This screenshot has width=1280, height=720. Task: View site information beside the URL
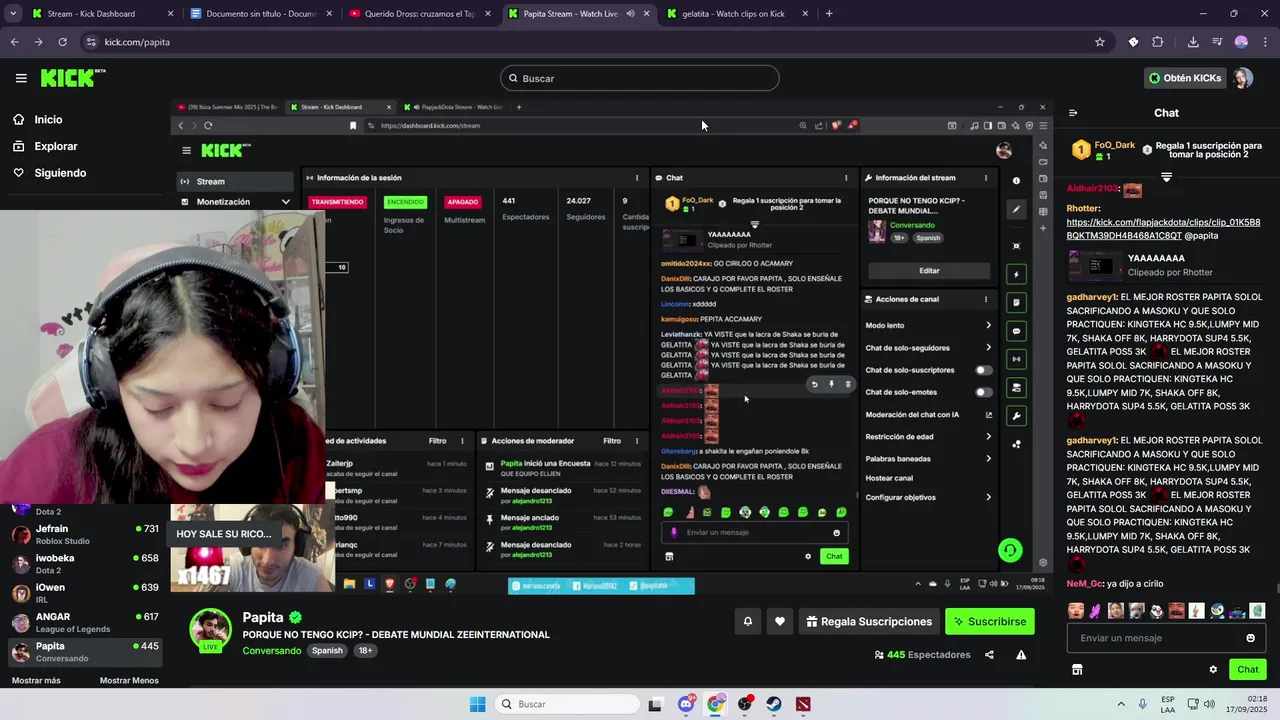pos(91,42)
